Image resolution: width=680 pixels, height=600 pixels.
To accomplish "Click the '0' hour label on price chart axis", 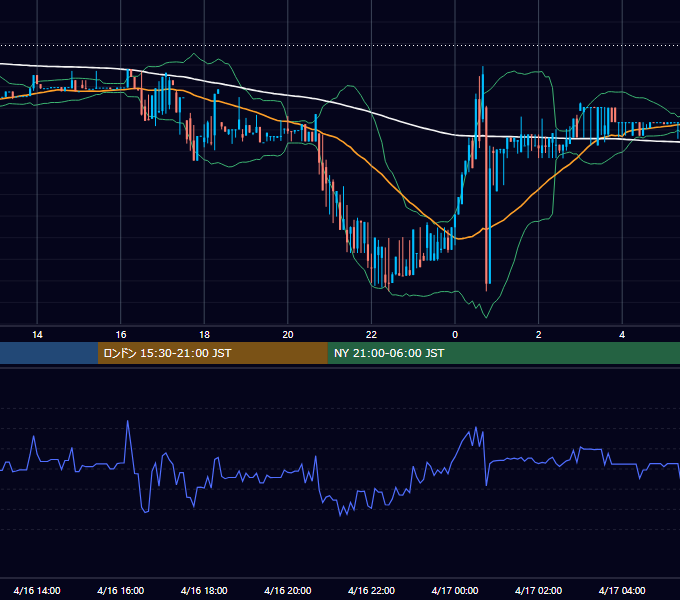I will (455, 335).
